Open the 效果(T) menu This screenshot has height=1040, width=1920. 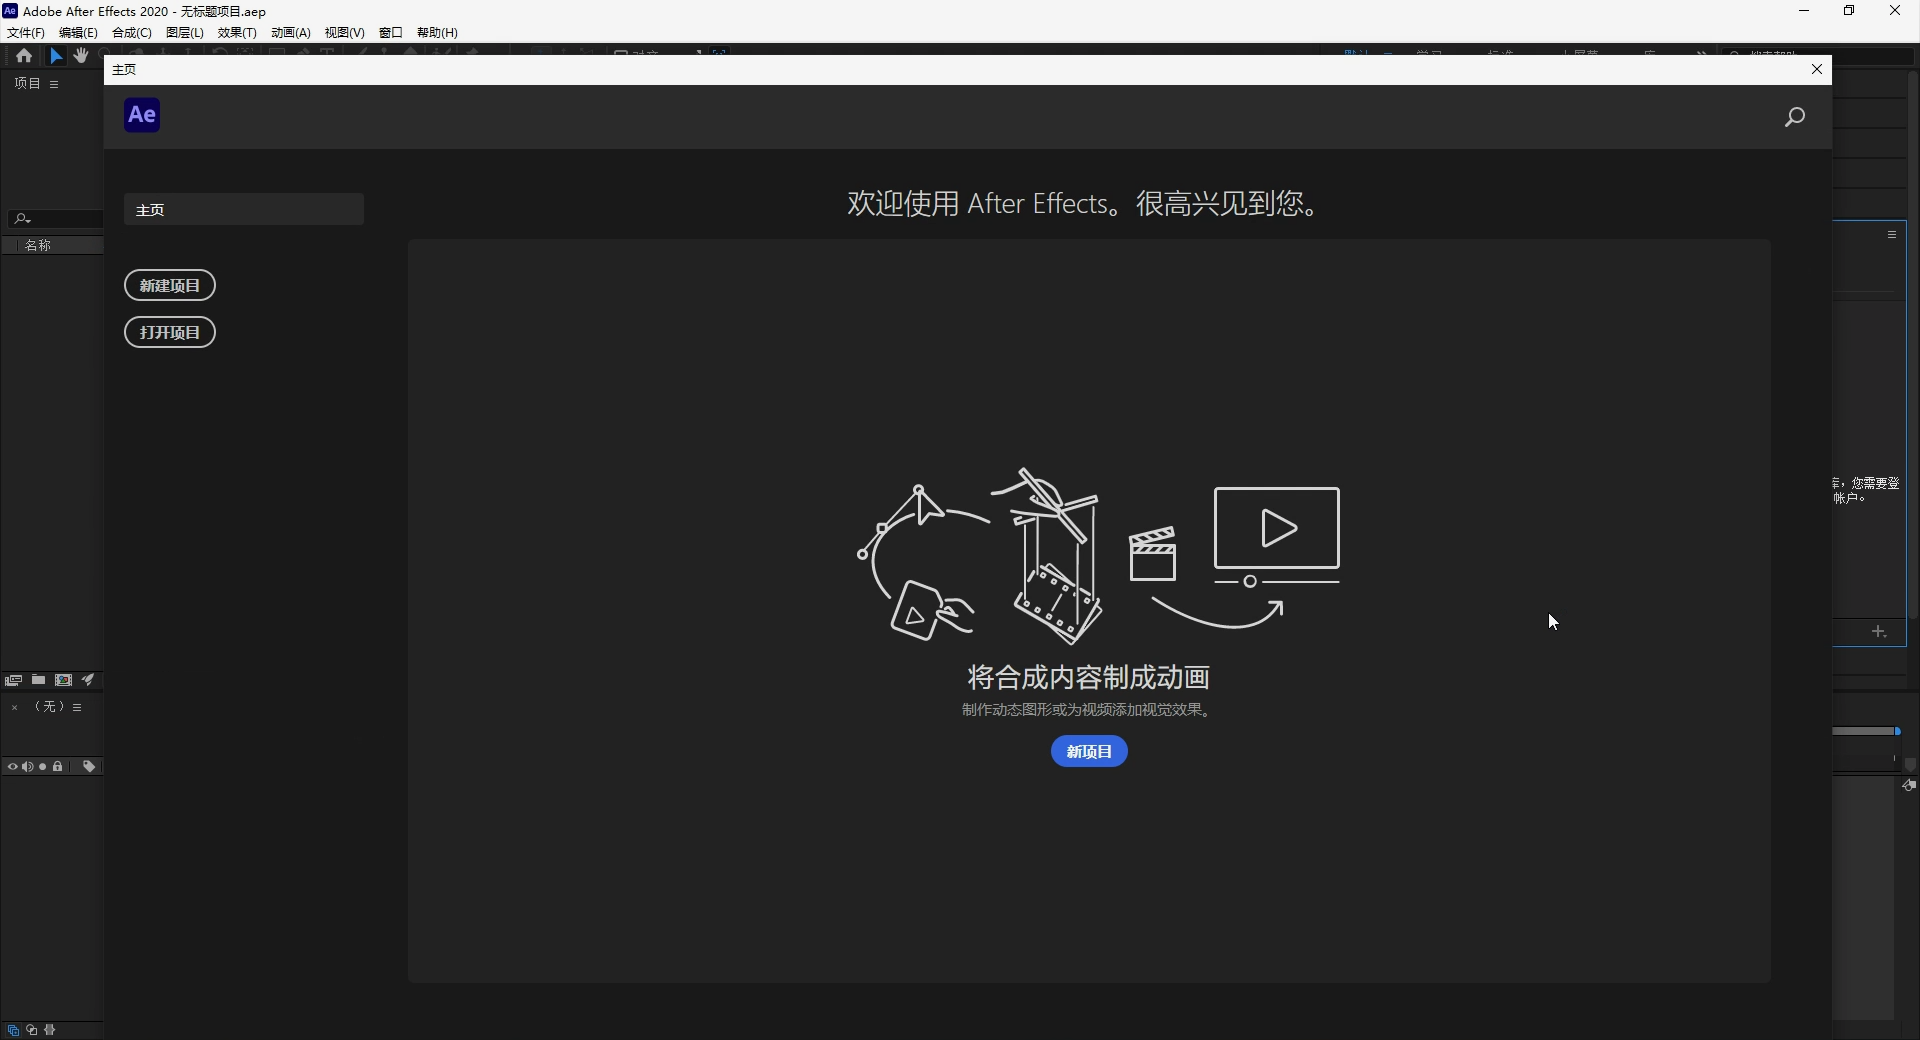pos(237,32)
